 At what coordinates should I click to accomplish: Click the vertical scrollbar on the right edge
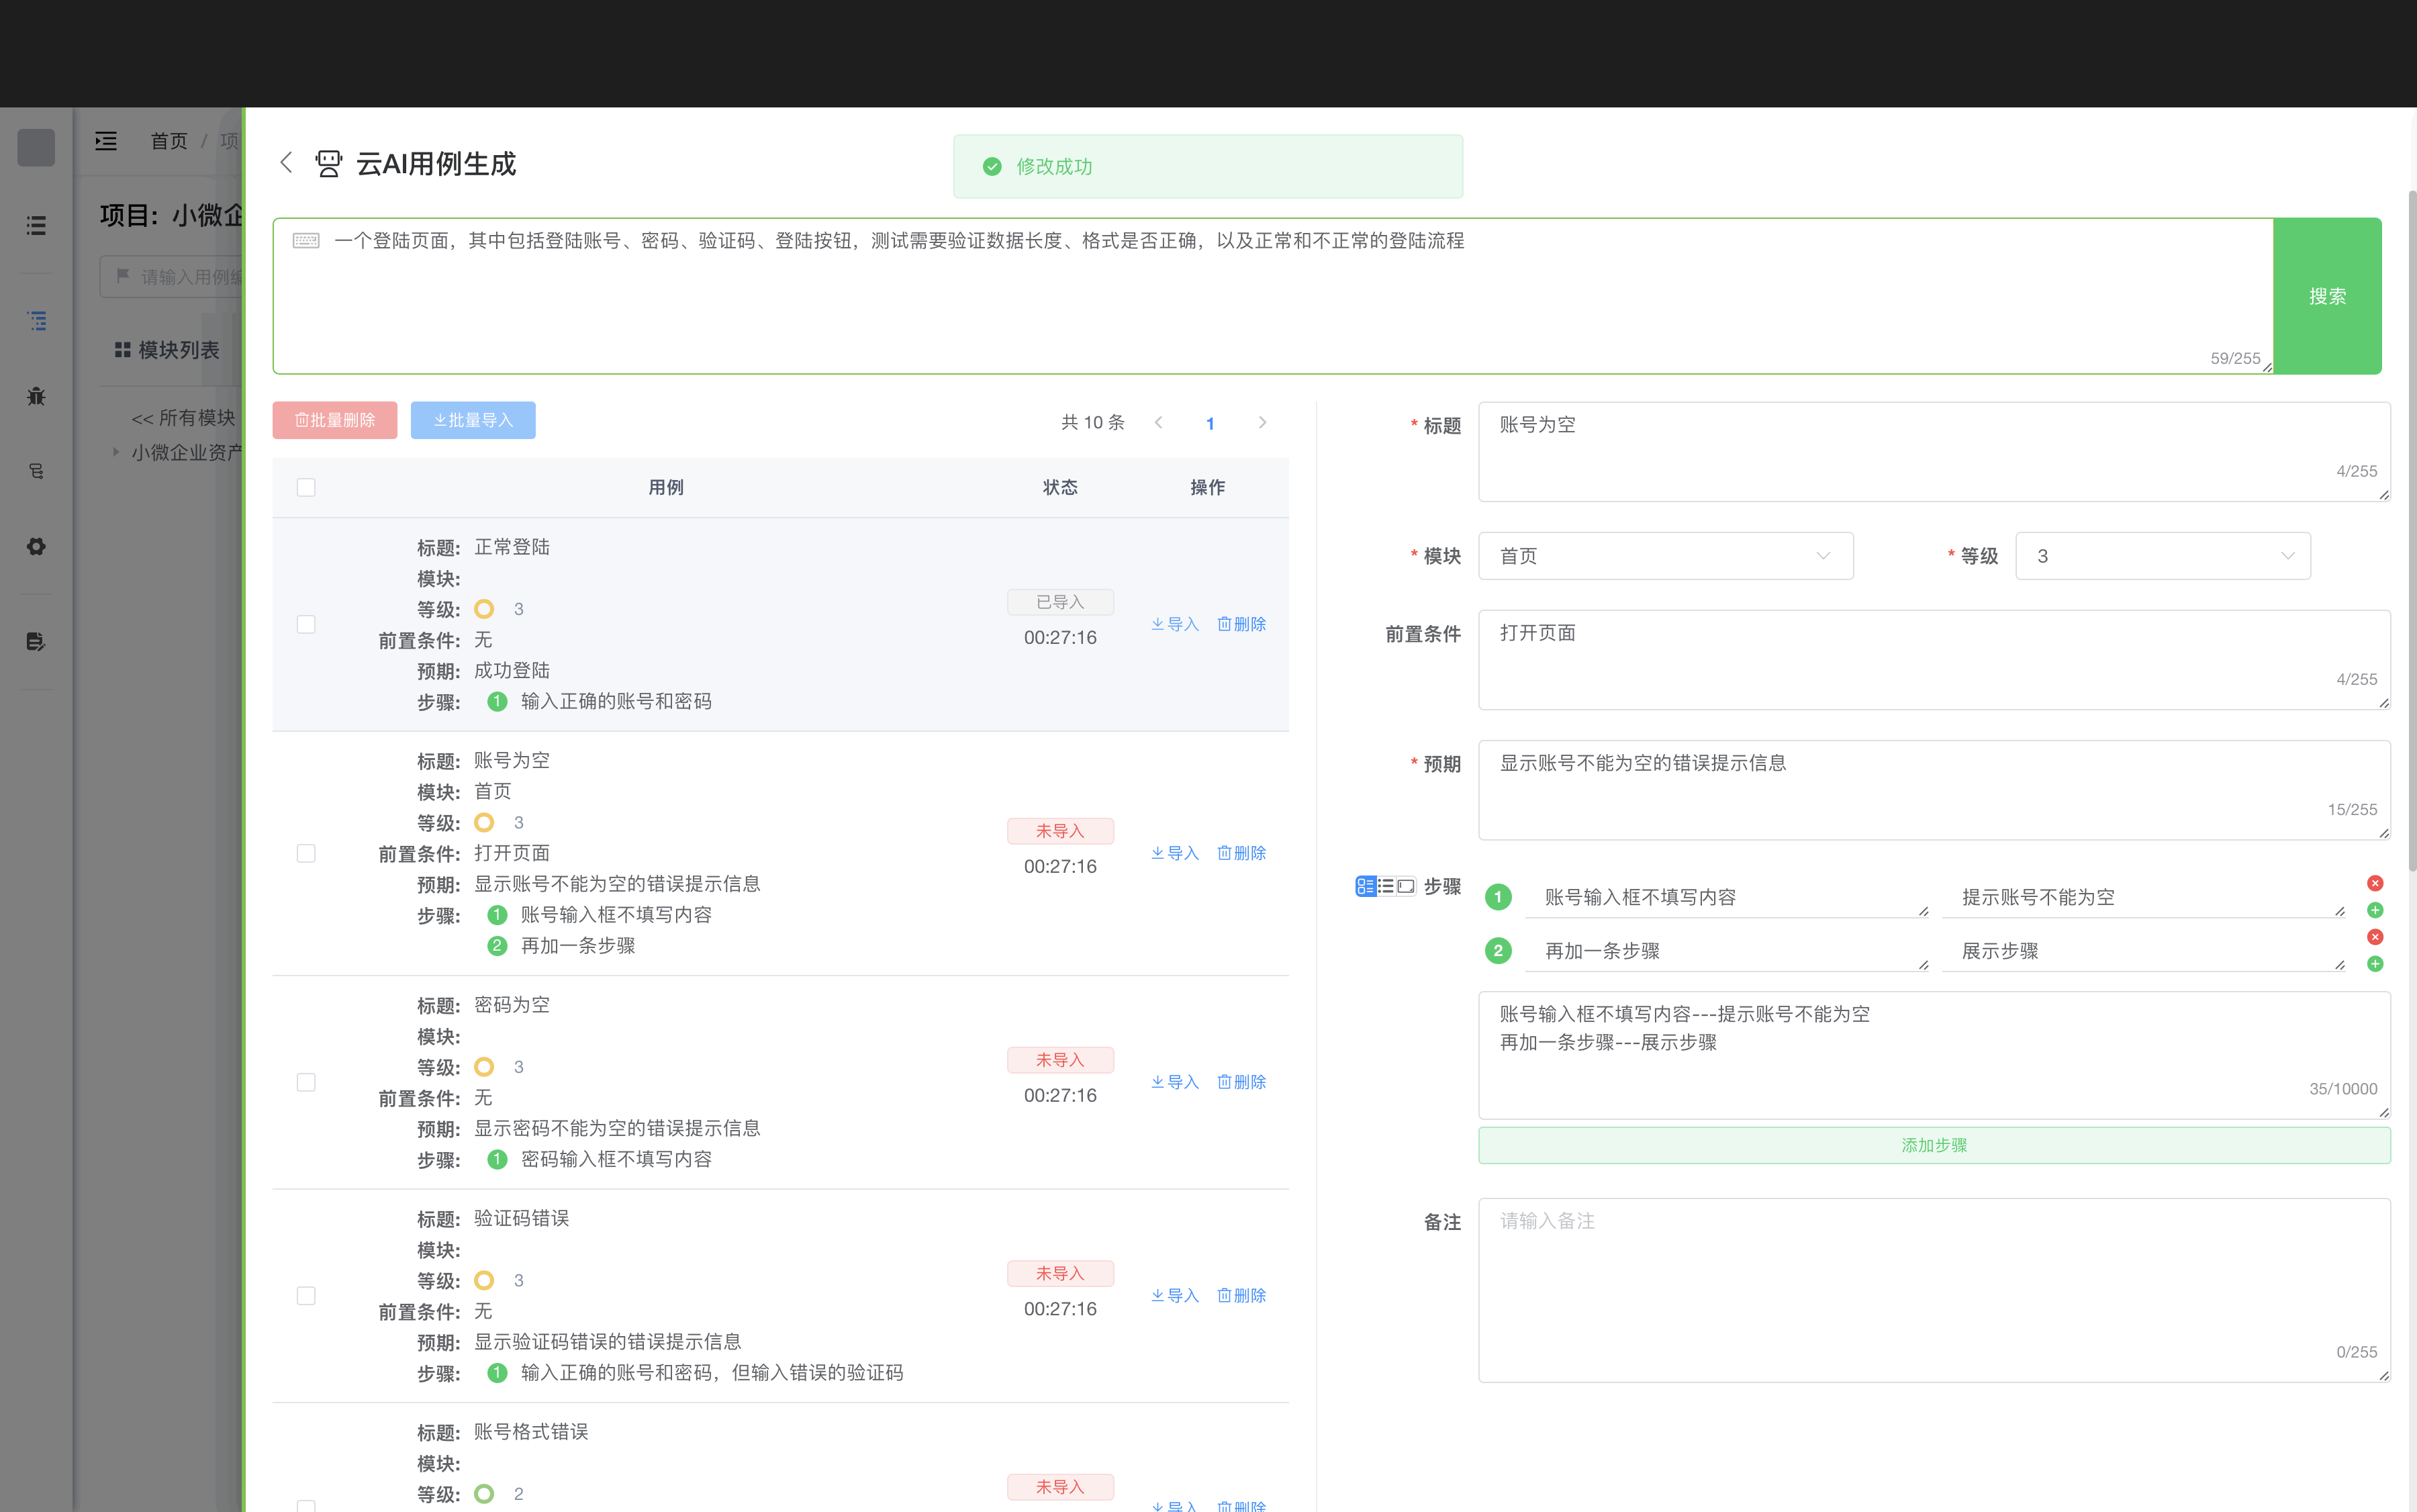(x=2411, y=530)
